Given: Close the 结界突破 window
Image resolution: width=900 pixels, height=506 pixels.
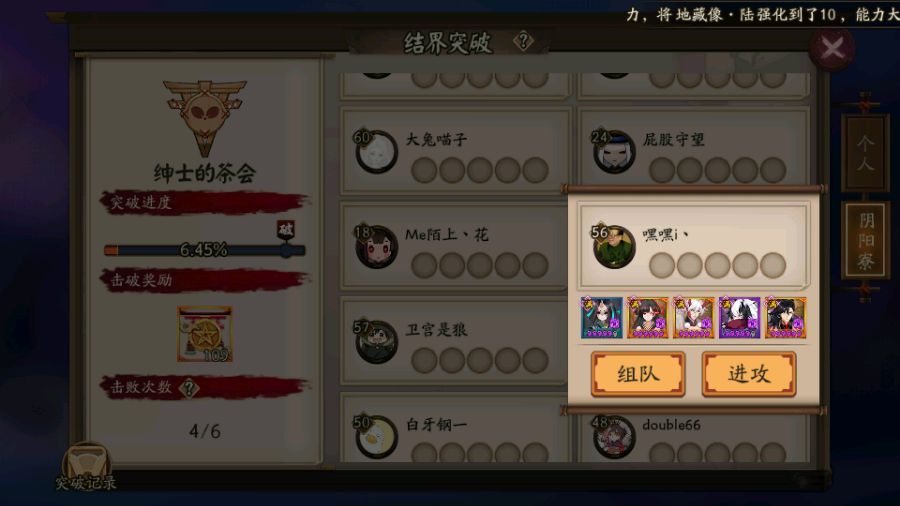Looking at the screenshot, I should [x=832, y=48].
